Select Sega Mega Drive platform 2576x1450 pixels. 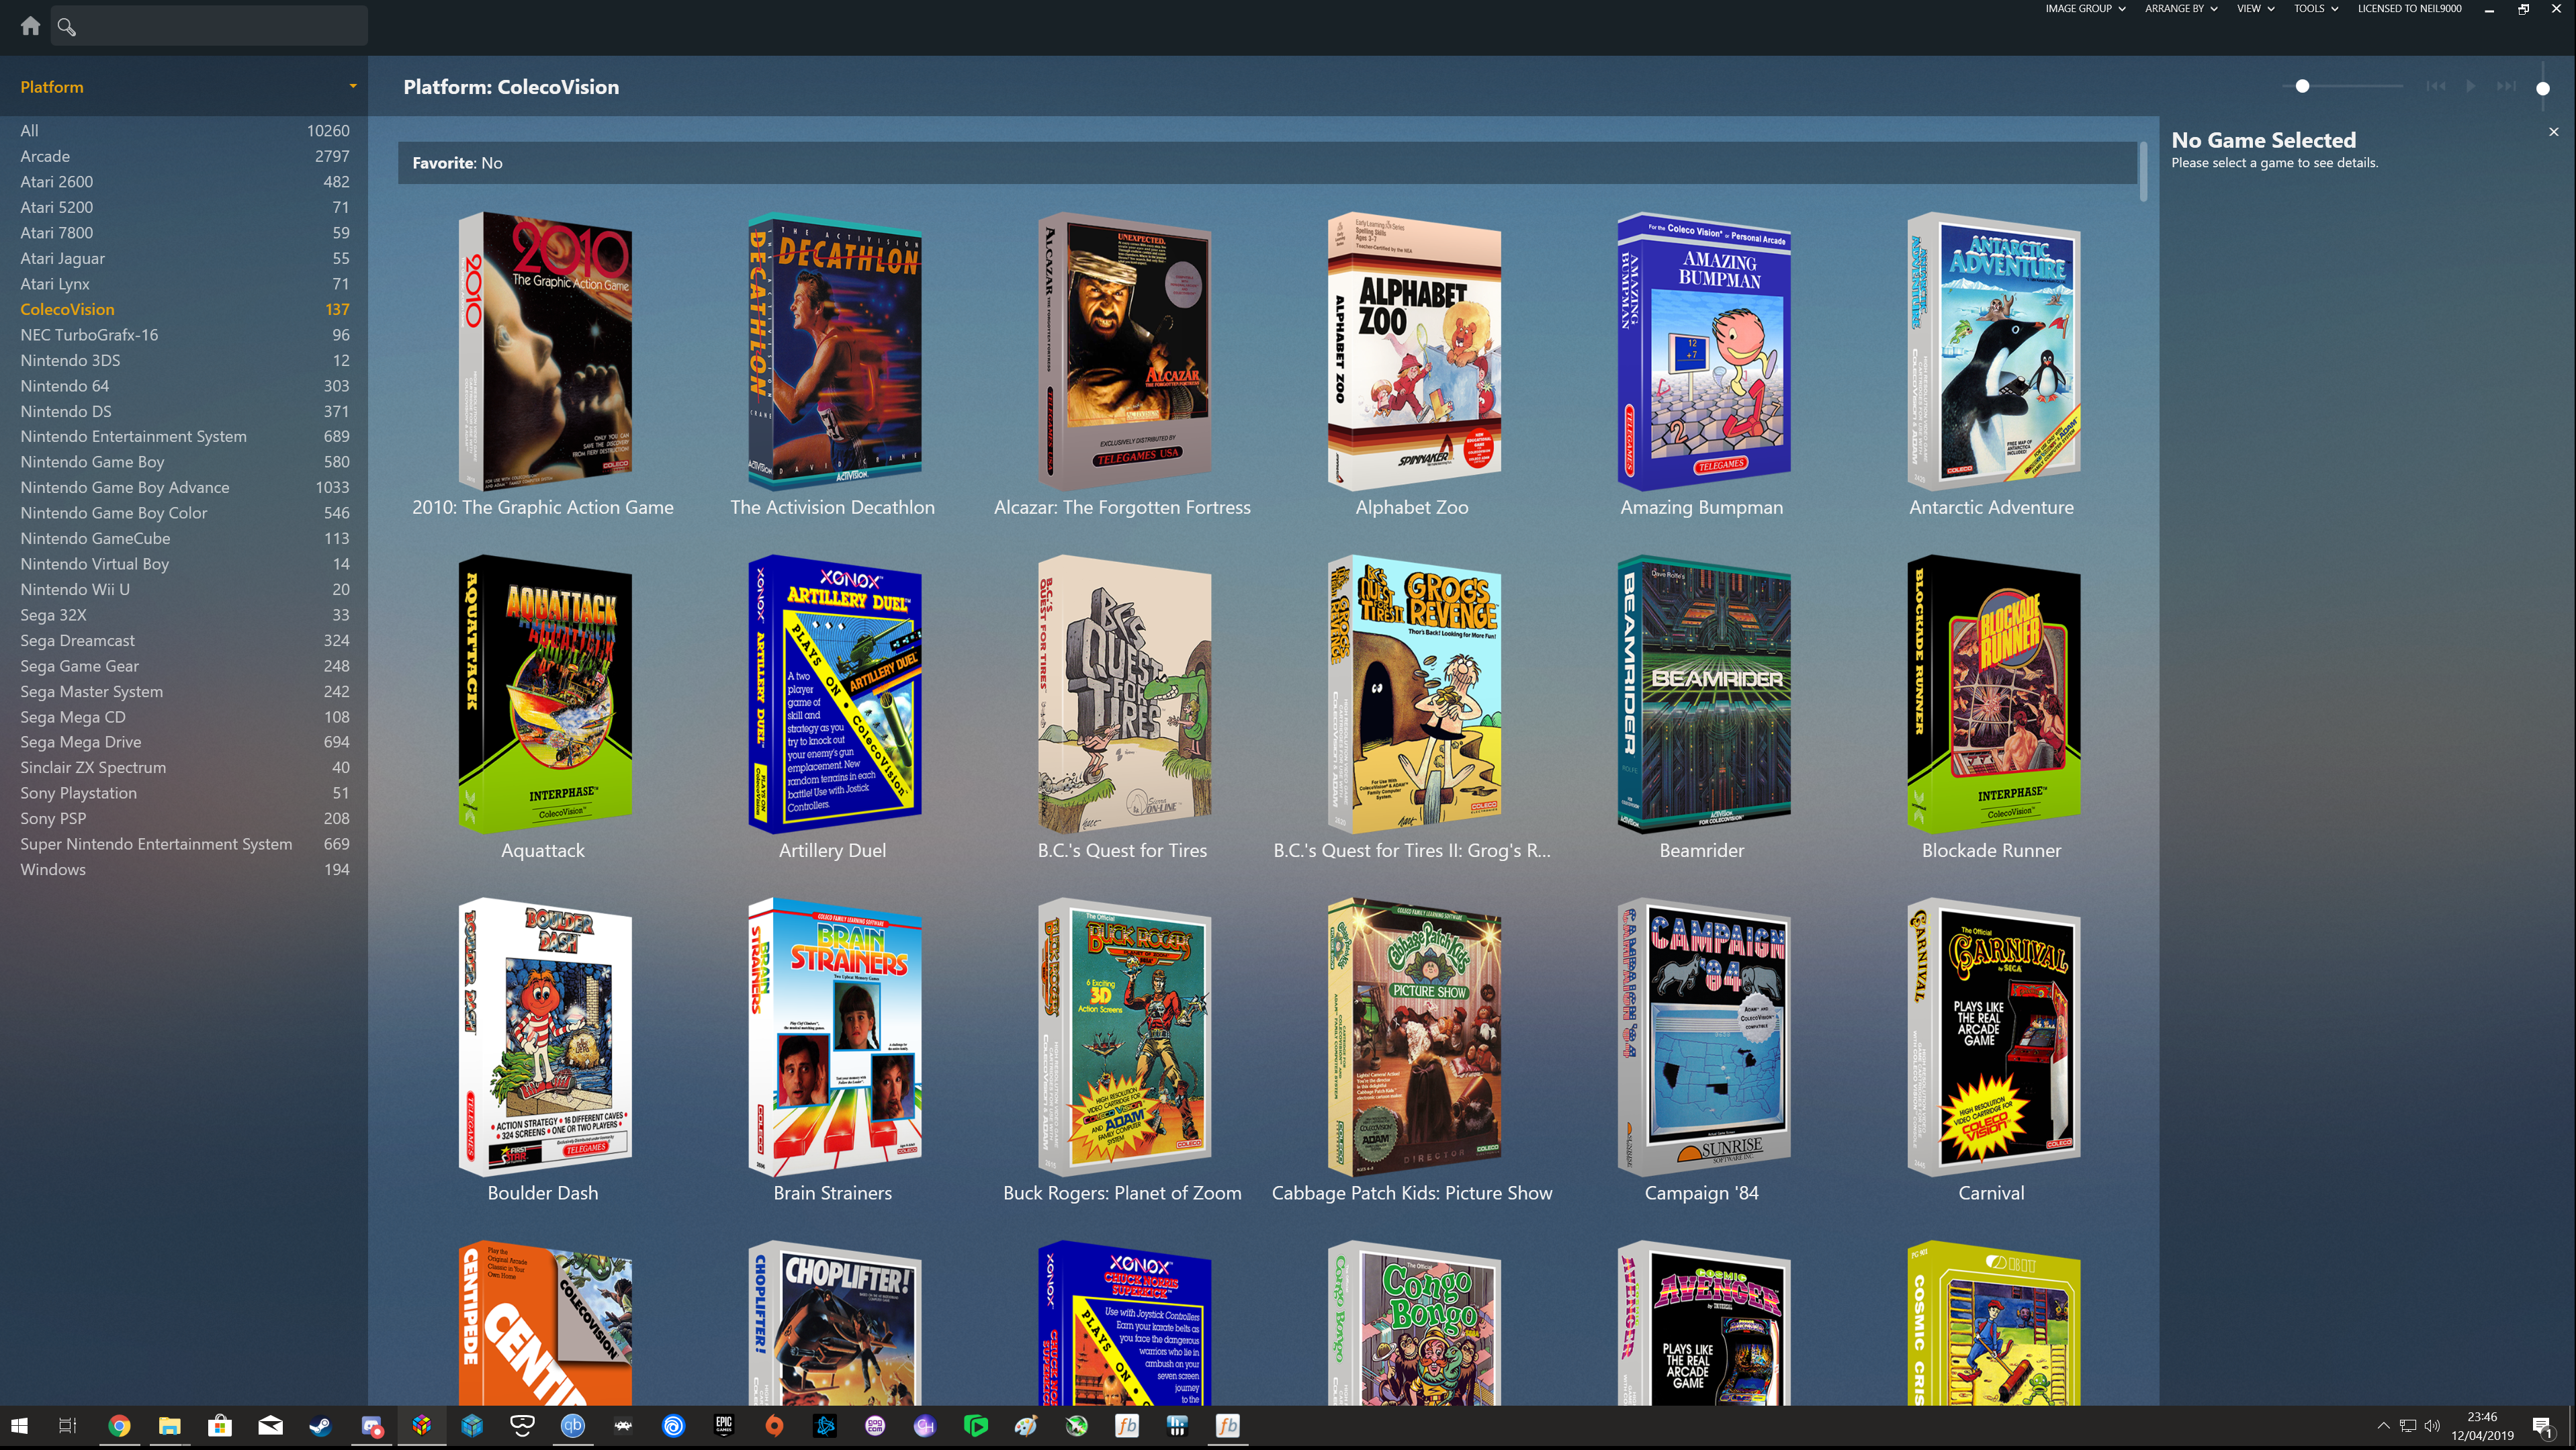pos(184,742)
